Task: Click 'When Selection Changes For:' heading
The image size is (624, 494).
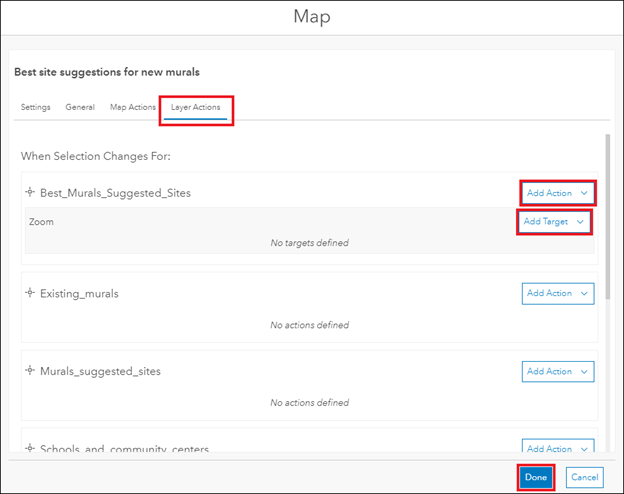Action: click(x=96, y=156)
